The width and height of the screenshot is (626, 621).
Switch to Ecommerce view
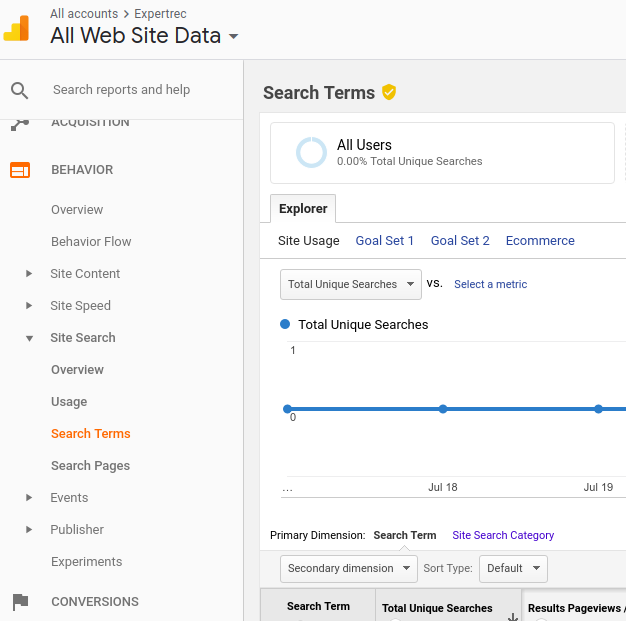(x=540, y=241)
